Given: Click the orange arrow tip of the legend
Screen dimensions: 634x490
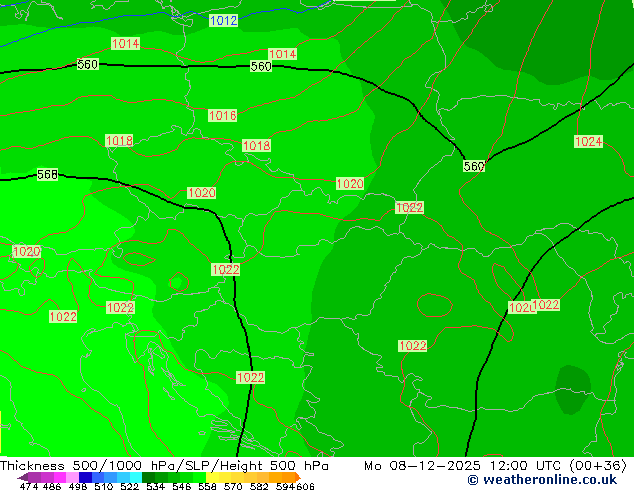Looking at the screenshot, I should 298,477.
